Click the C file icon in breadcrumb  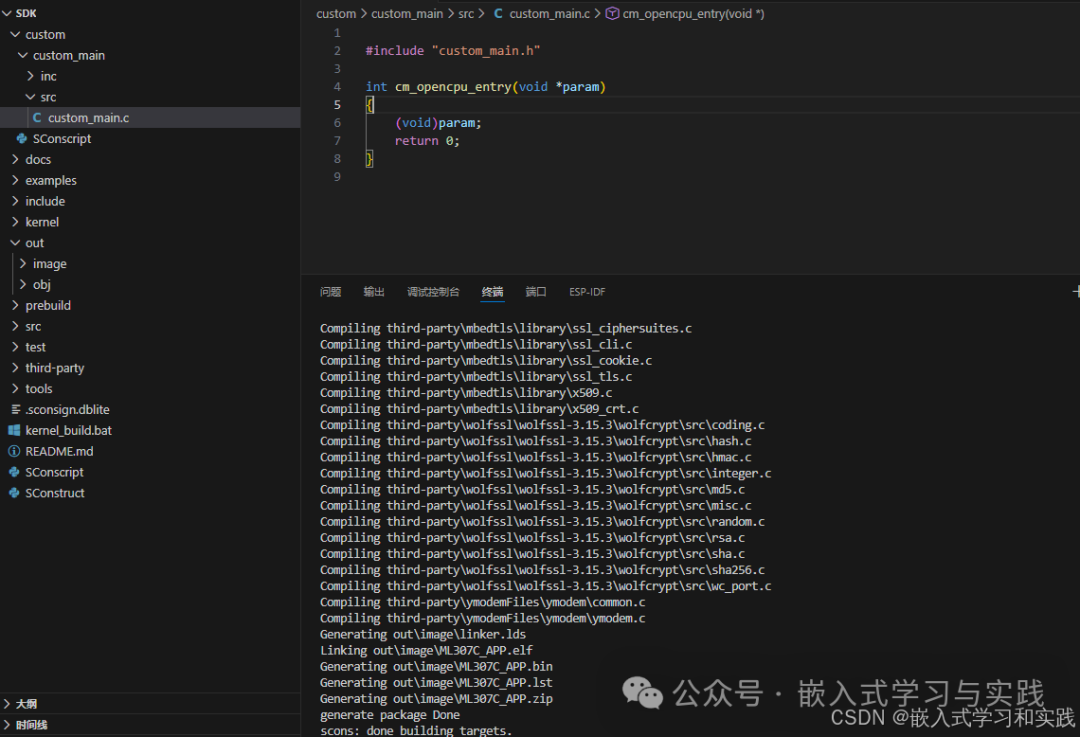coord(498,14)
